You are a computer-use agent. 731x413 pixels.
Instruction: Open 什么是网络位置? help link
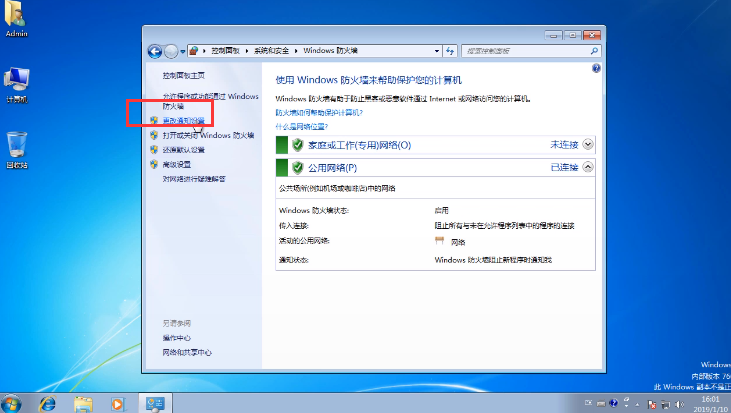coord(302,126)
